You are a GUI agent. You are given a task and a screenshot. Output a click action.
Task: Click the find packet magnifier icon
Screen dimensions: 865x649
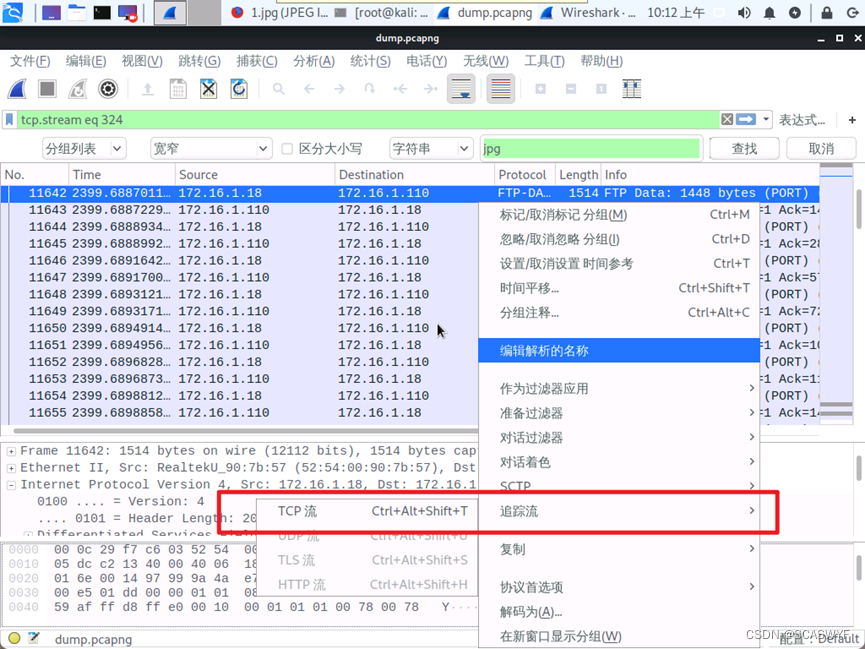pos(279,89)
